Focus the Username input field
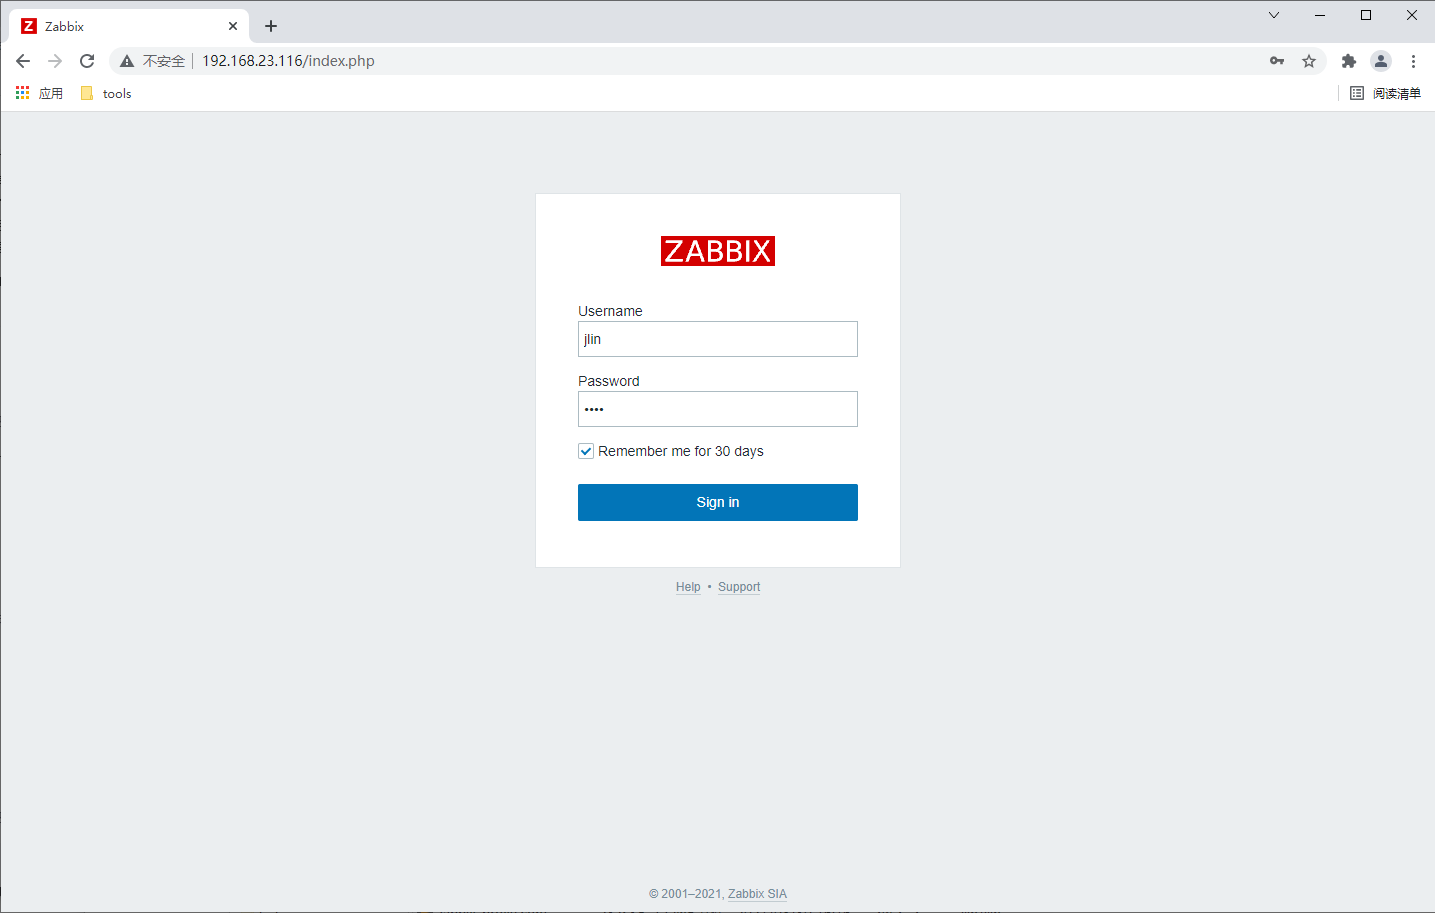This screenshot has height=913, width=1435. (718, 339)
